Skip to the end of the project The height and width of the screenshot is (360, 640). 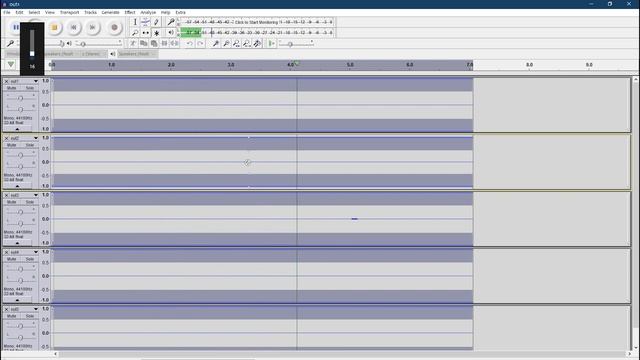tap(93, 27)
